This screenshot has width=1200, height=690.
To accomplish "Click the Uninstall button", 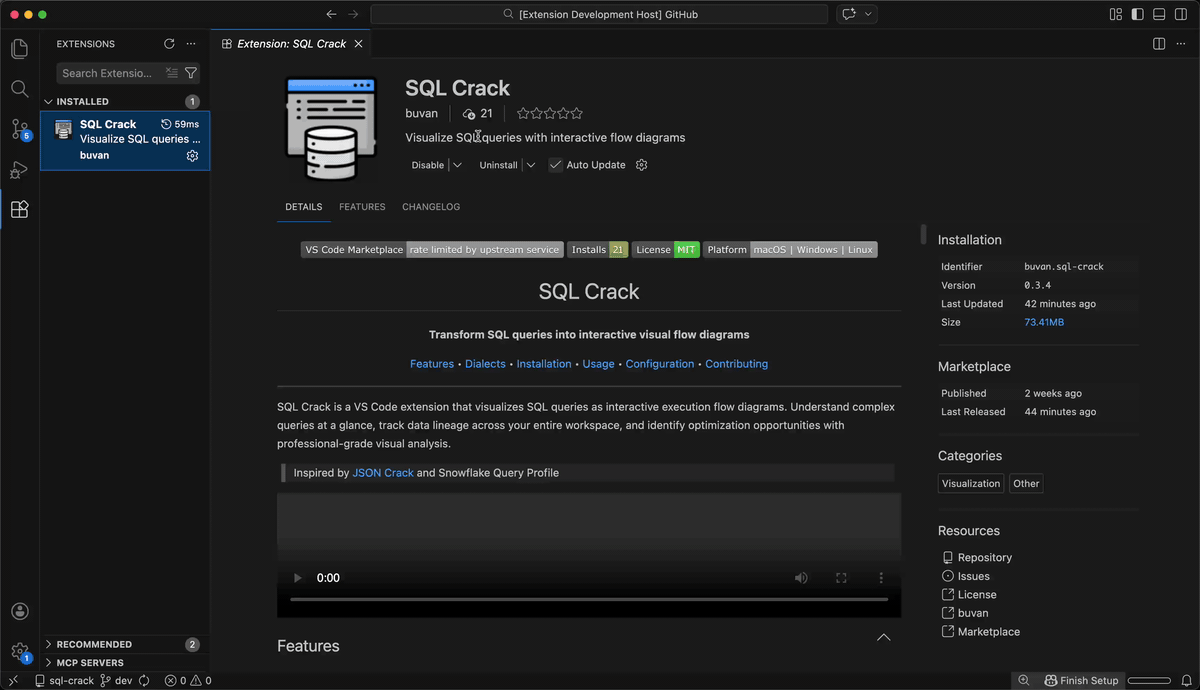I will click(498, 165).
